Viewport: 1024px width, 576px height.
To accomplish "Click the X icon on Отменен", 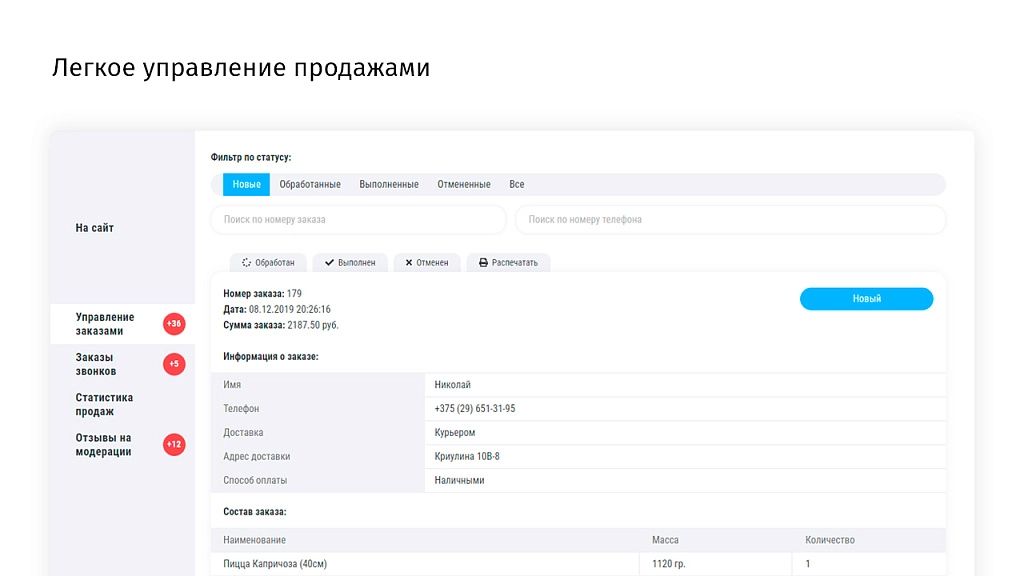I will point(409,263).
